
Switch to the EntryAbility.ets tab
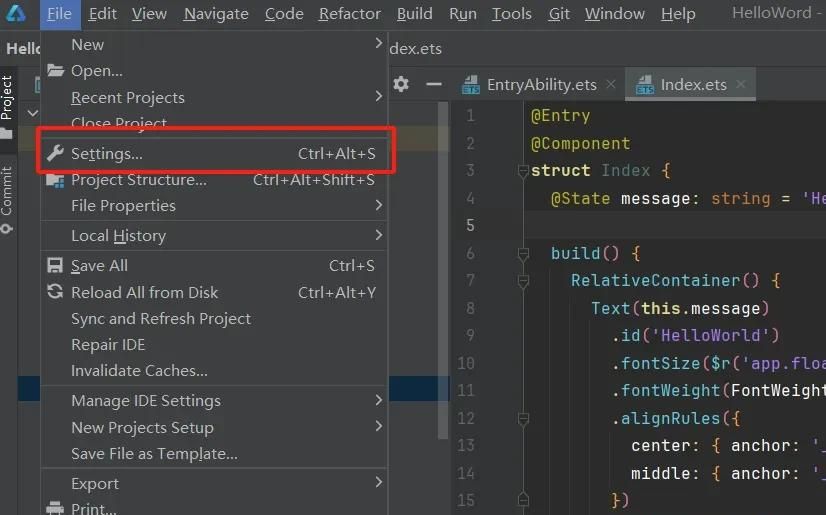pyautogui.click(x=541, y=85)
